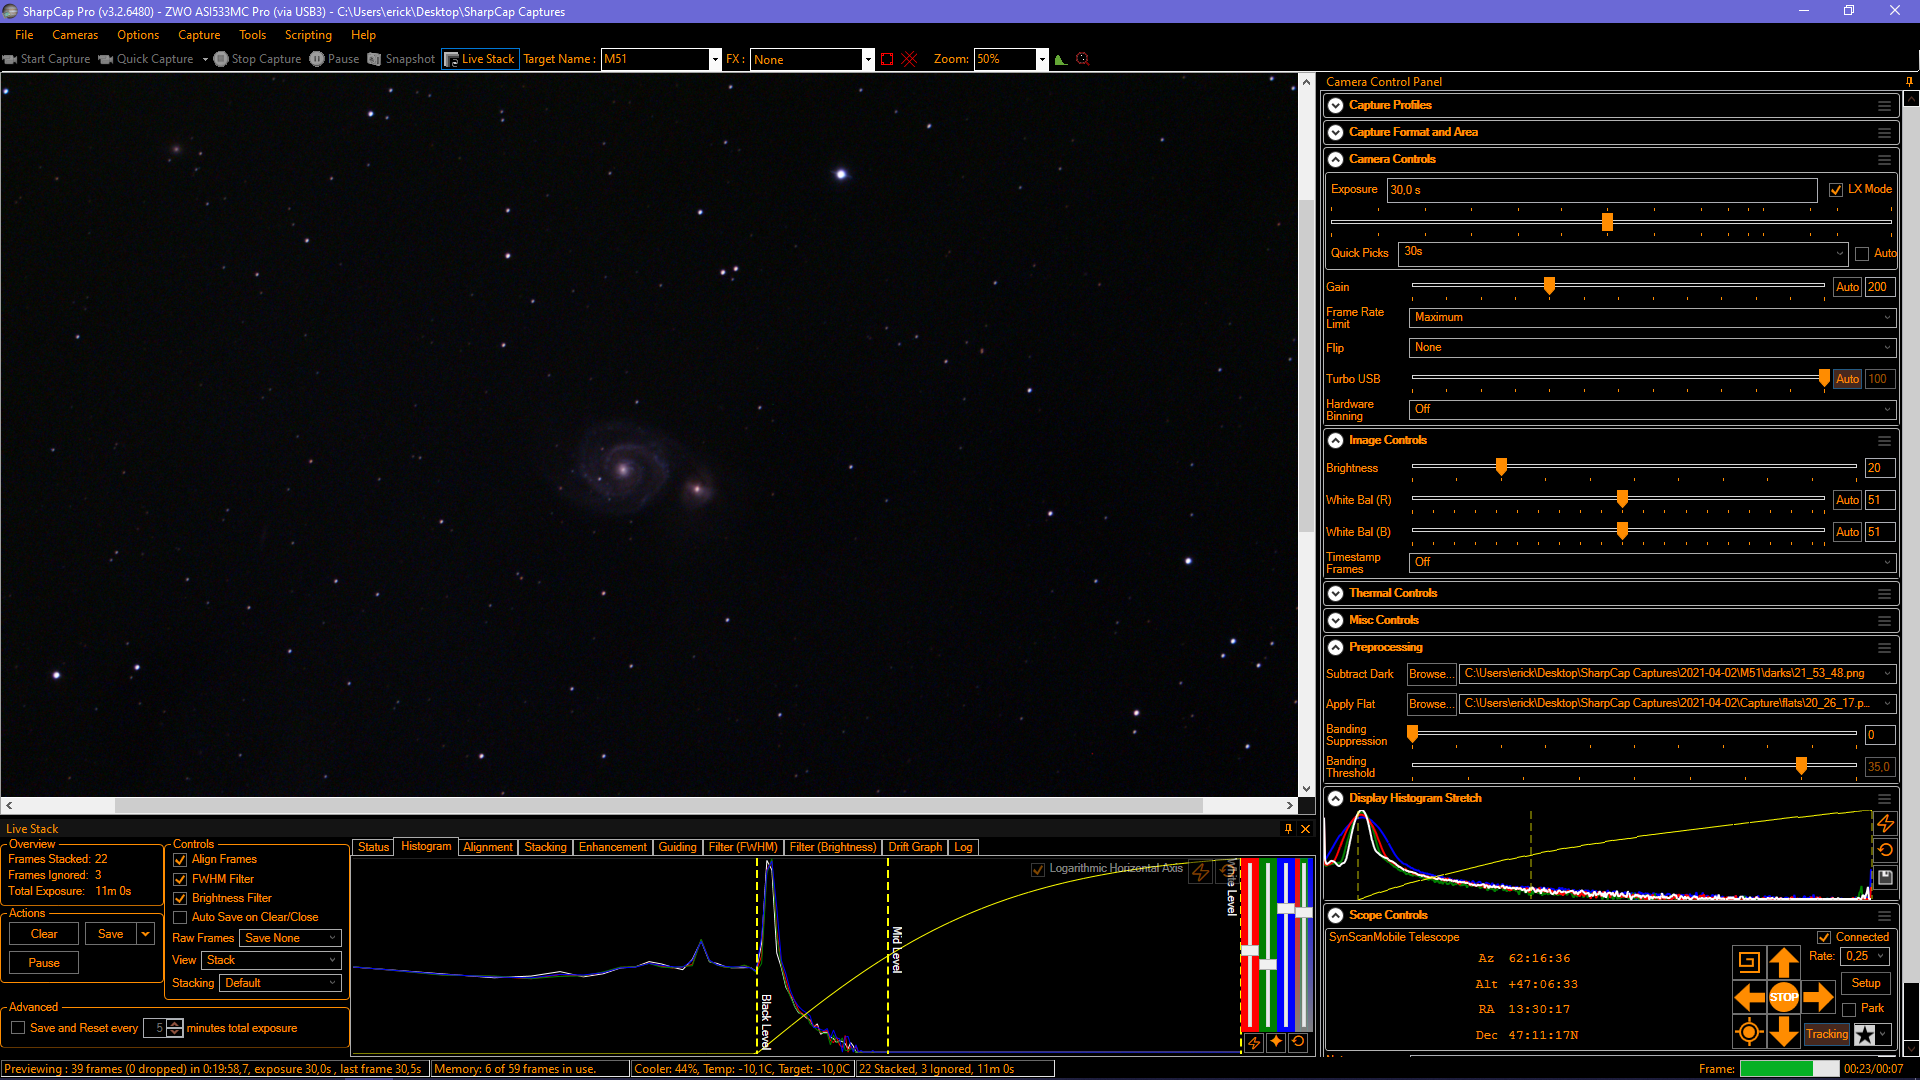
Task: Close the Live Stack panel
Action: click(x=1305, y=829)
